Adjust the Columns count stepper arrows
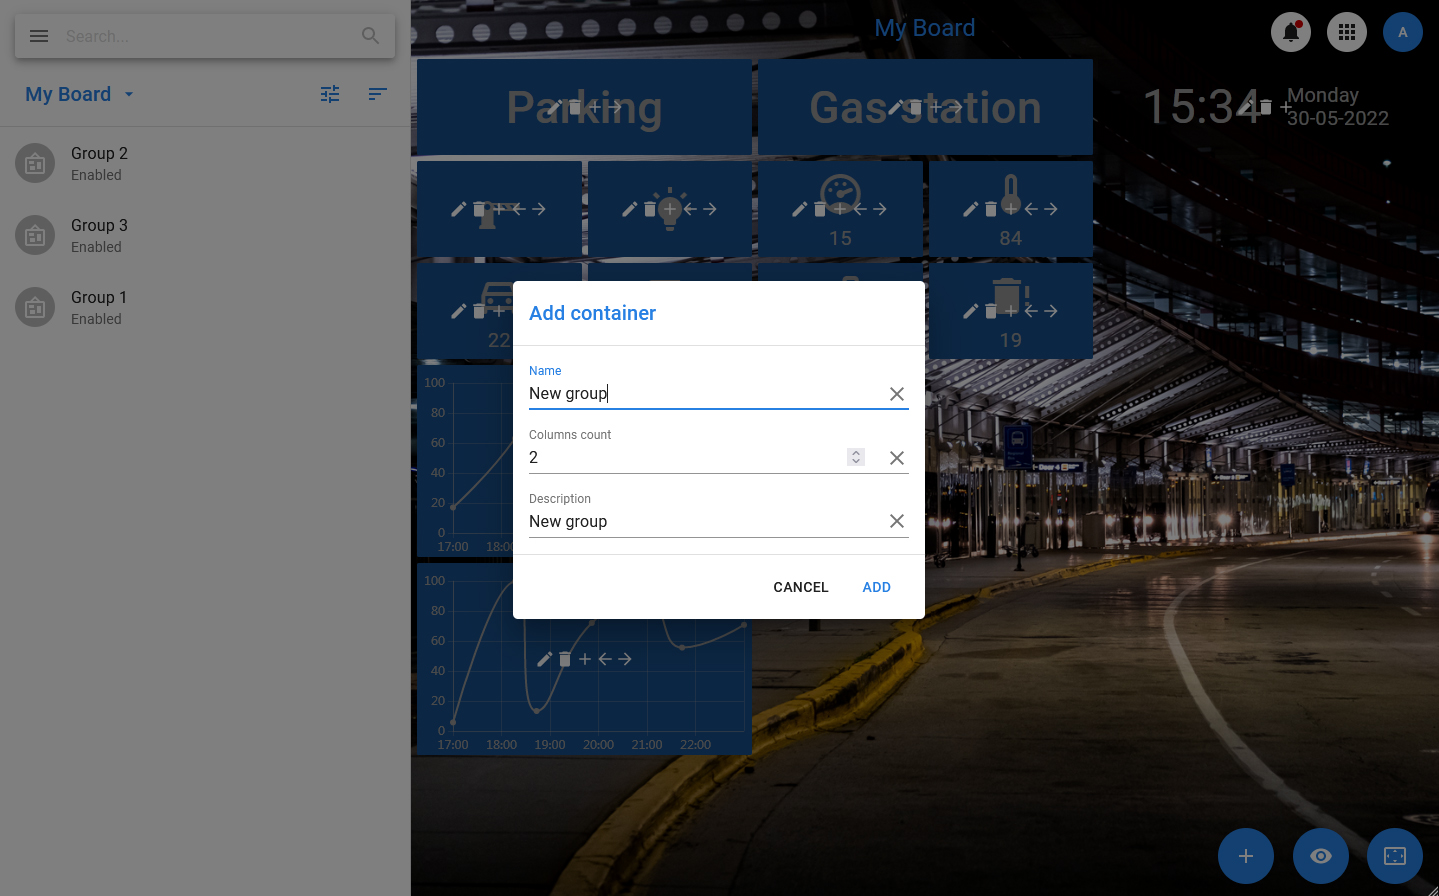Screen dimensions: 1439x896 tap(855, 457)
